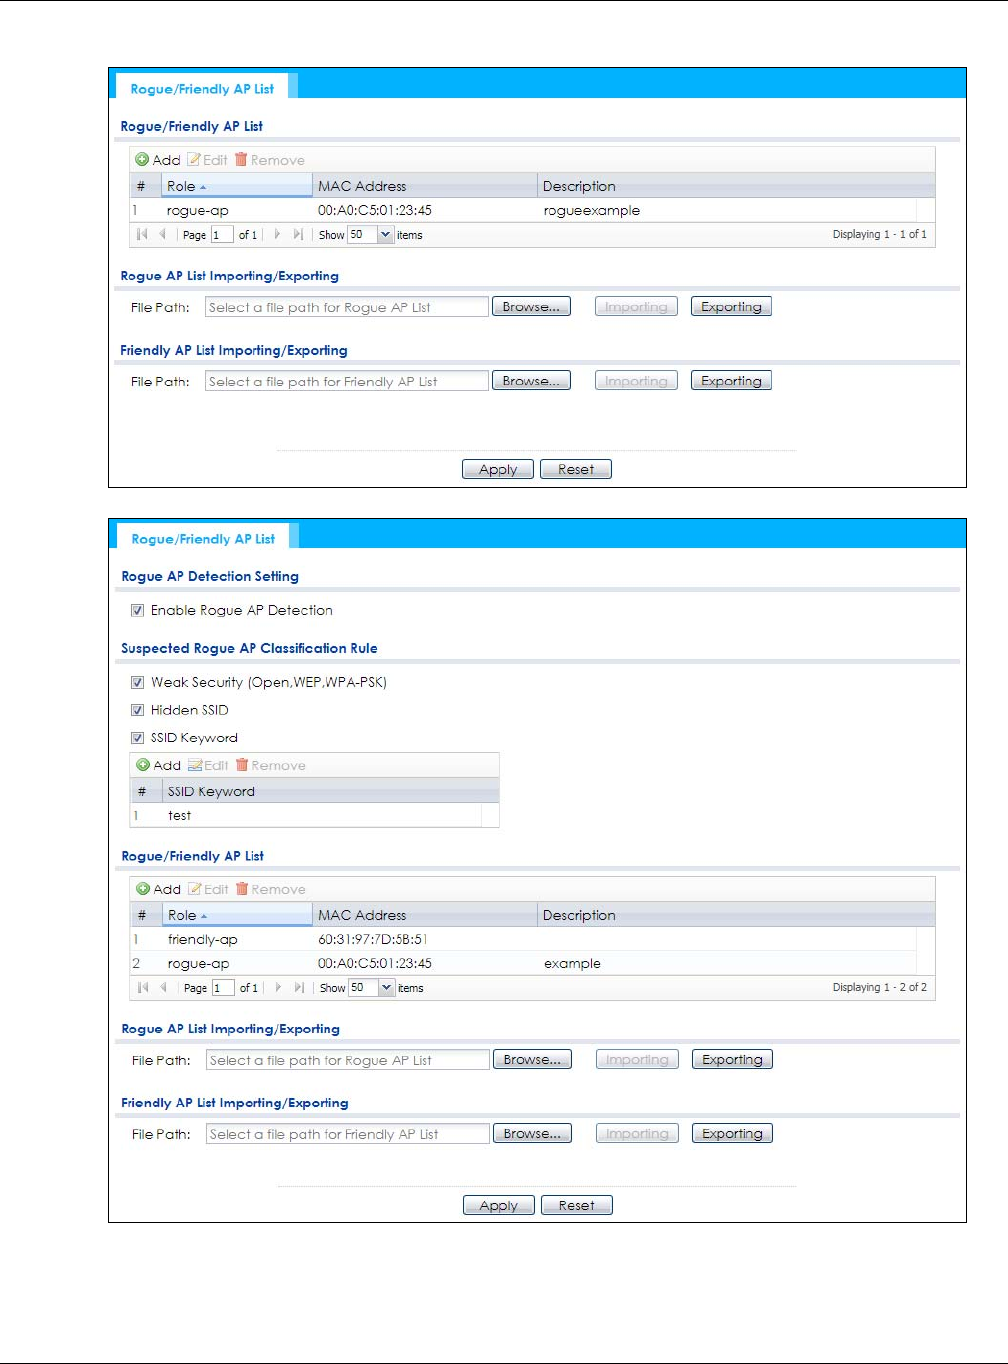
Task: Click Reset in the lower panel
Action: 577,1205
